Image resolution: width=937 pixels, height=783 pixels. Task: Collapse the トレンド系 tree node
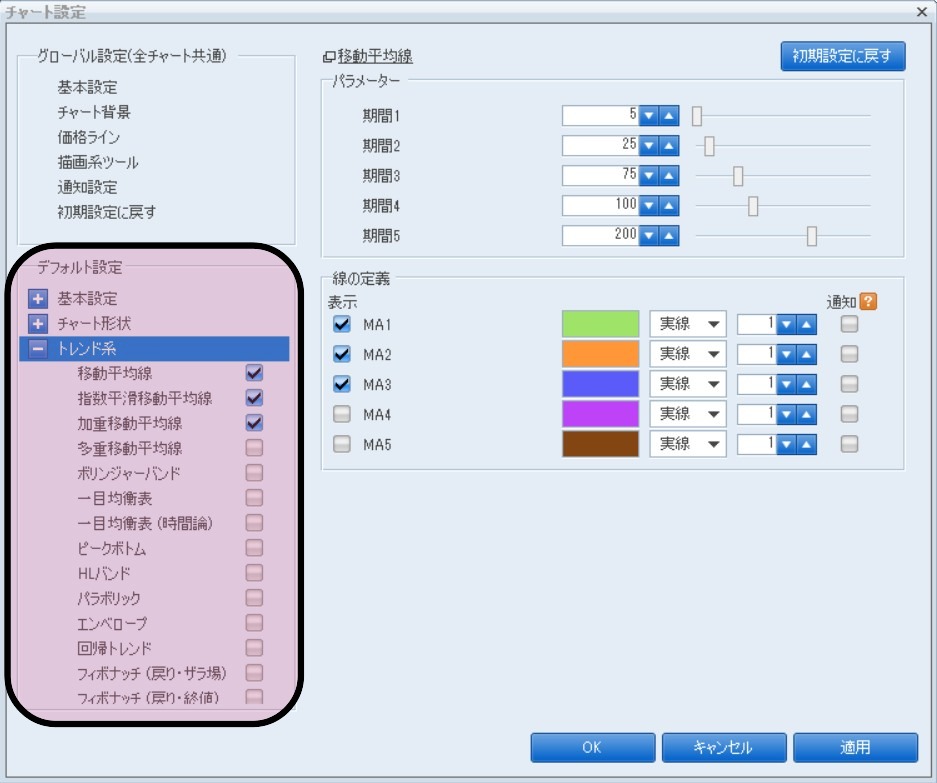point(39,349)
